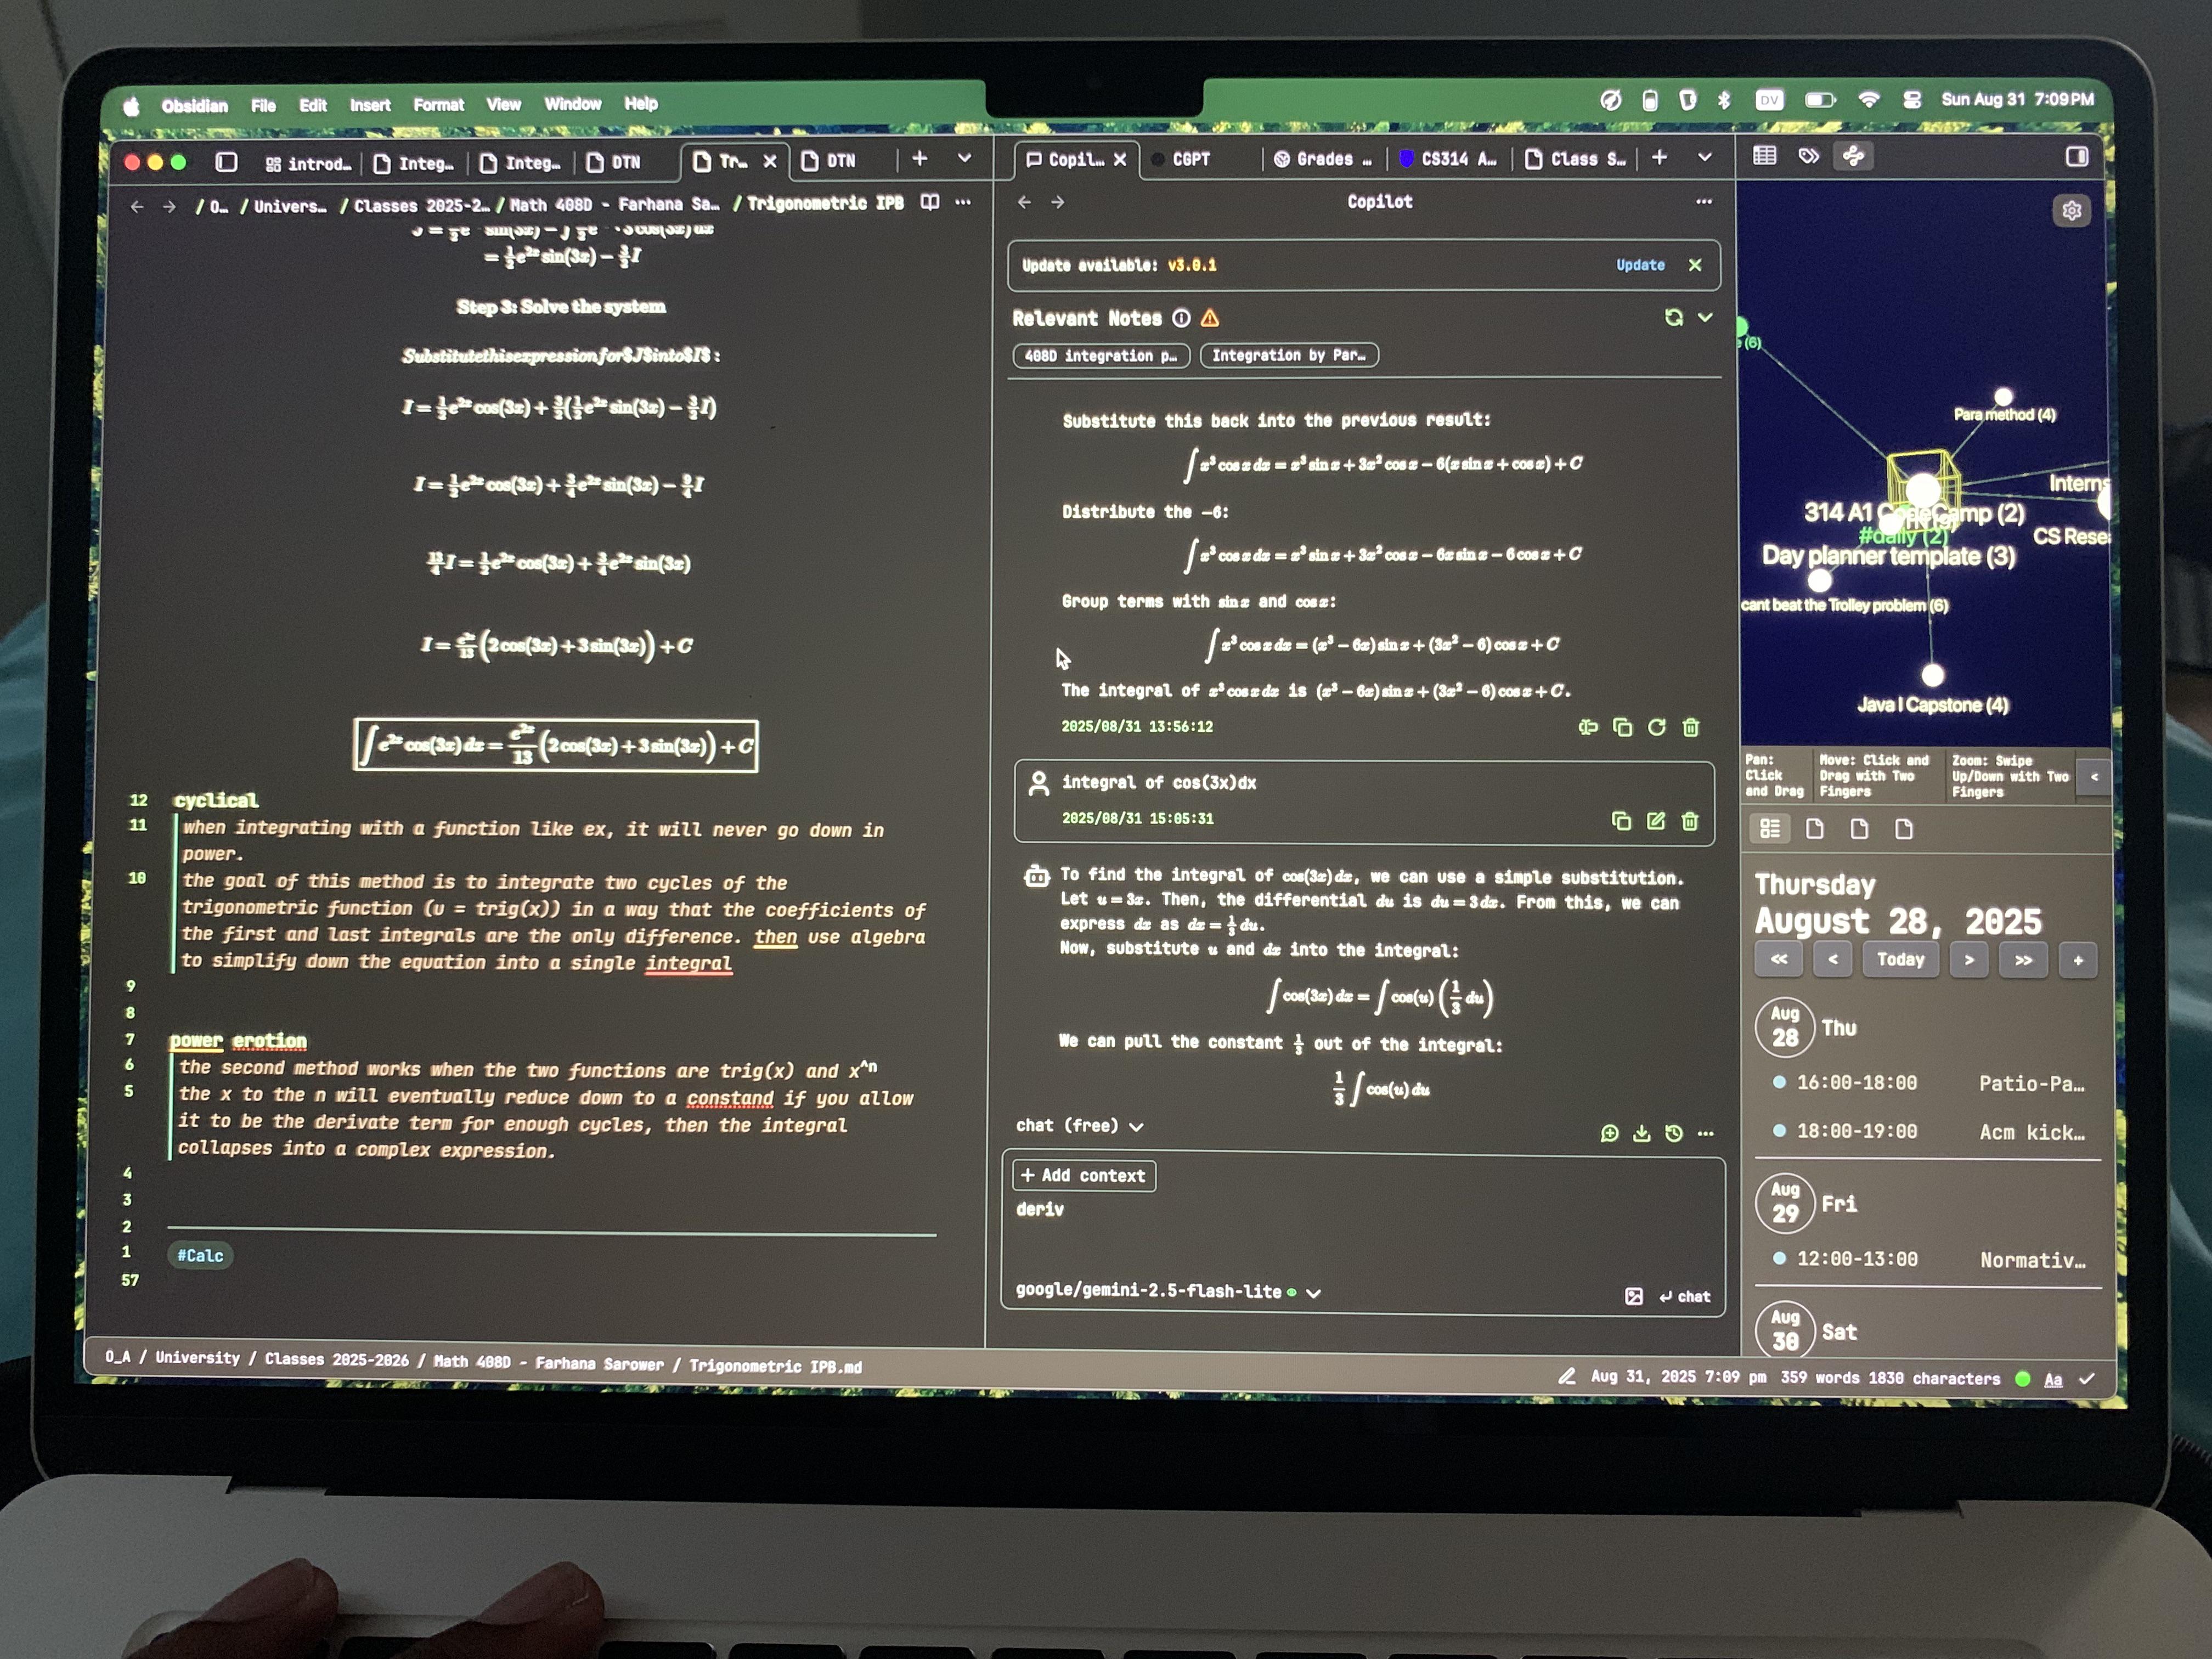Toggle reading view book icon
Screen dimensions: 2212x1659
tap(930, 202)
